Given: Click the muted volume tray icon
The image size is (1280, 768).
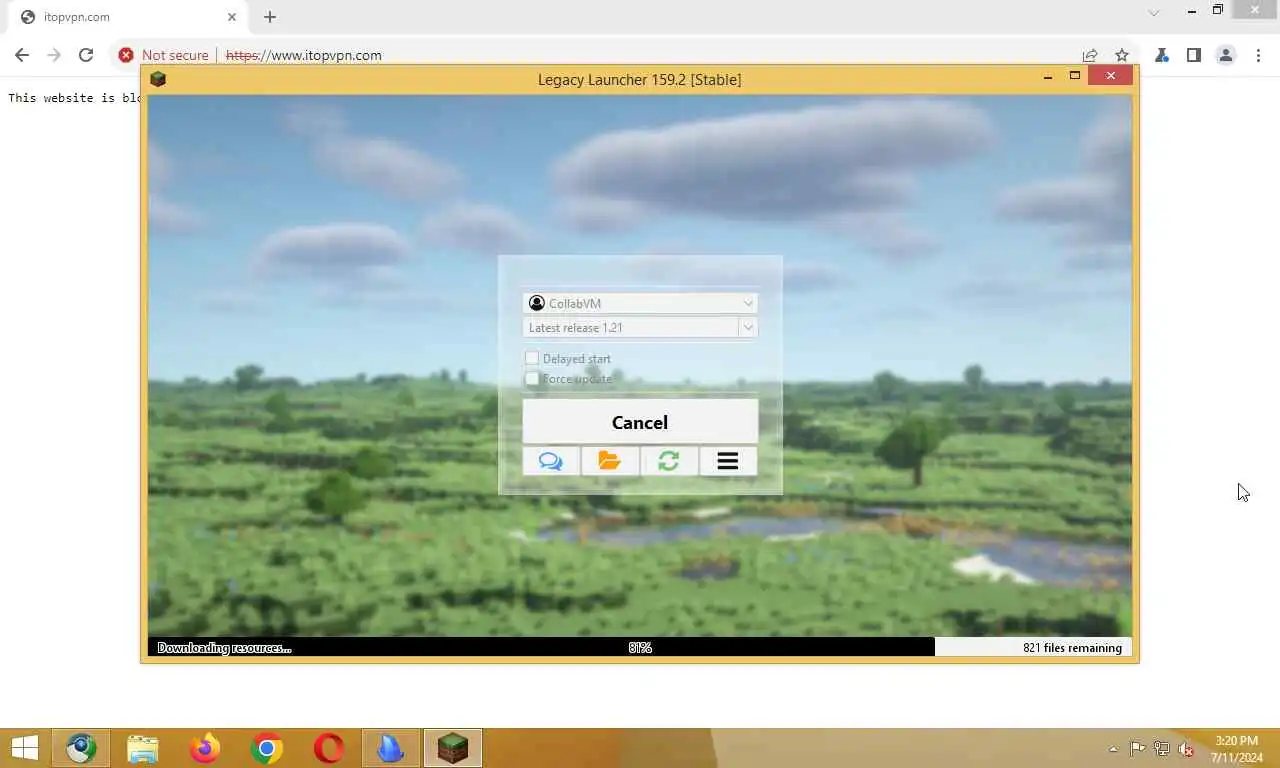Looking at the screenshot, I should [x=1186, y=748].
